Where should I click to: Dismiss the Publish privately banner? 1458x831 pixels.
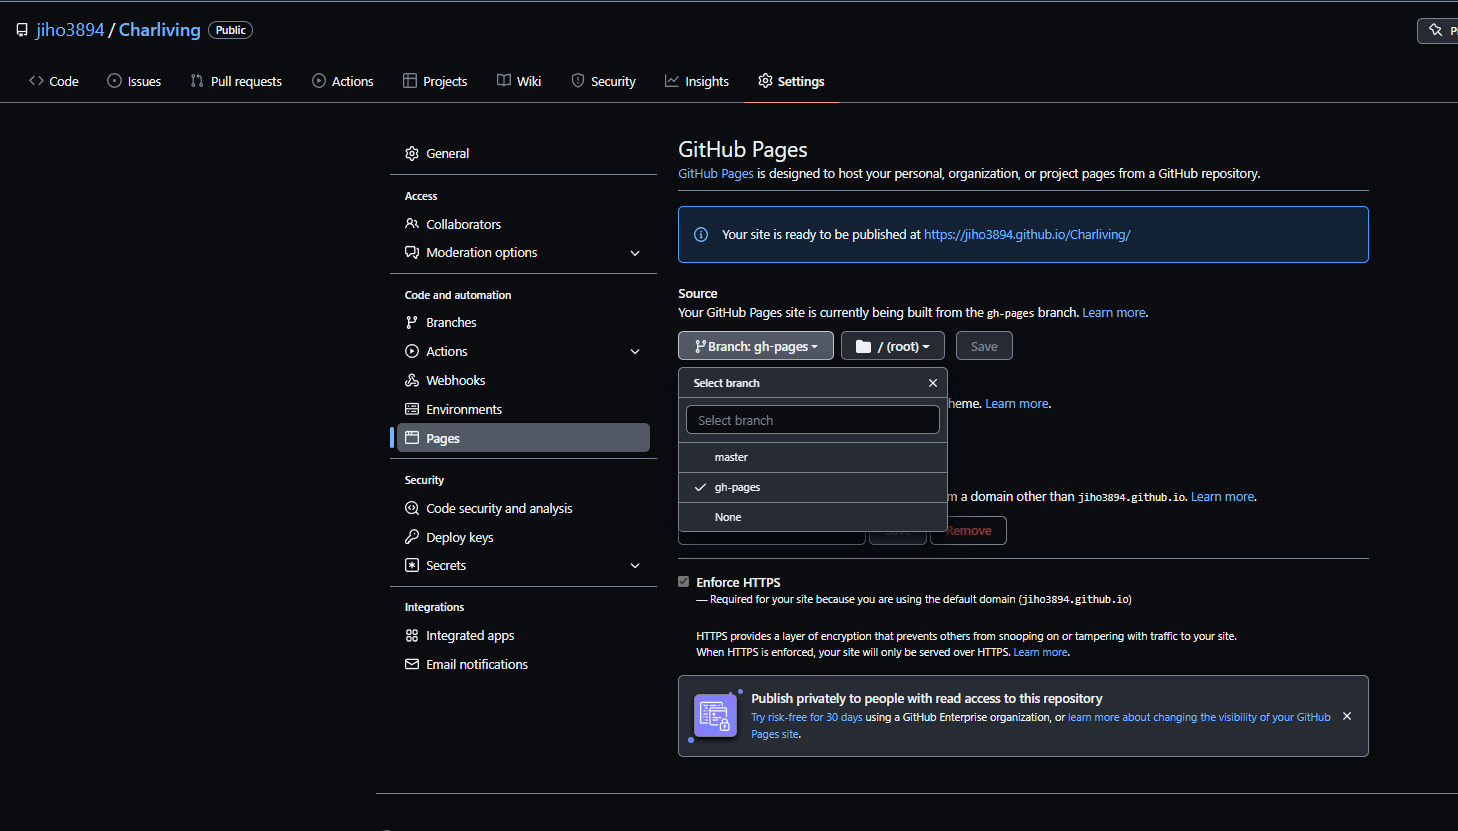tap(1347, 716)
